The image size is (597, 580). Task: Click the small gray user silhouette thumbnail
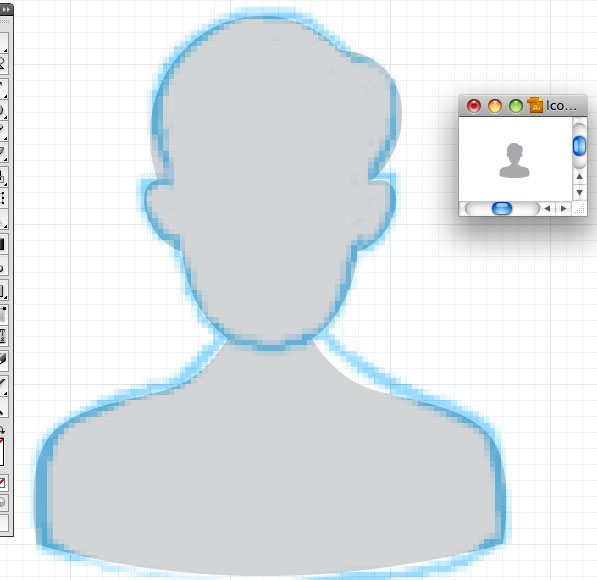[x=514, y=160]
